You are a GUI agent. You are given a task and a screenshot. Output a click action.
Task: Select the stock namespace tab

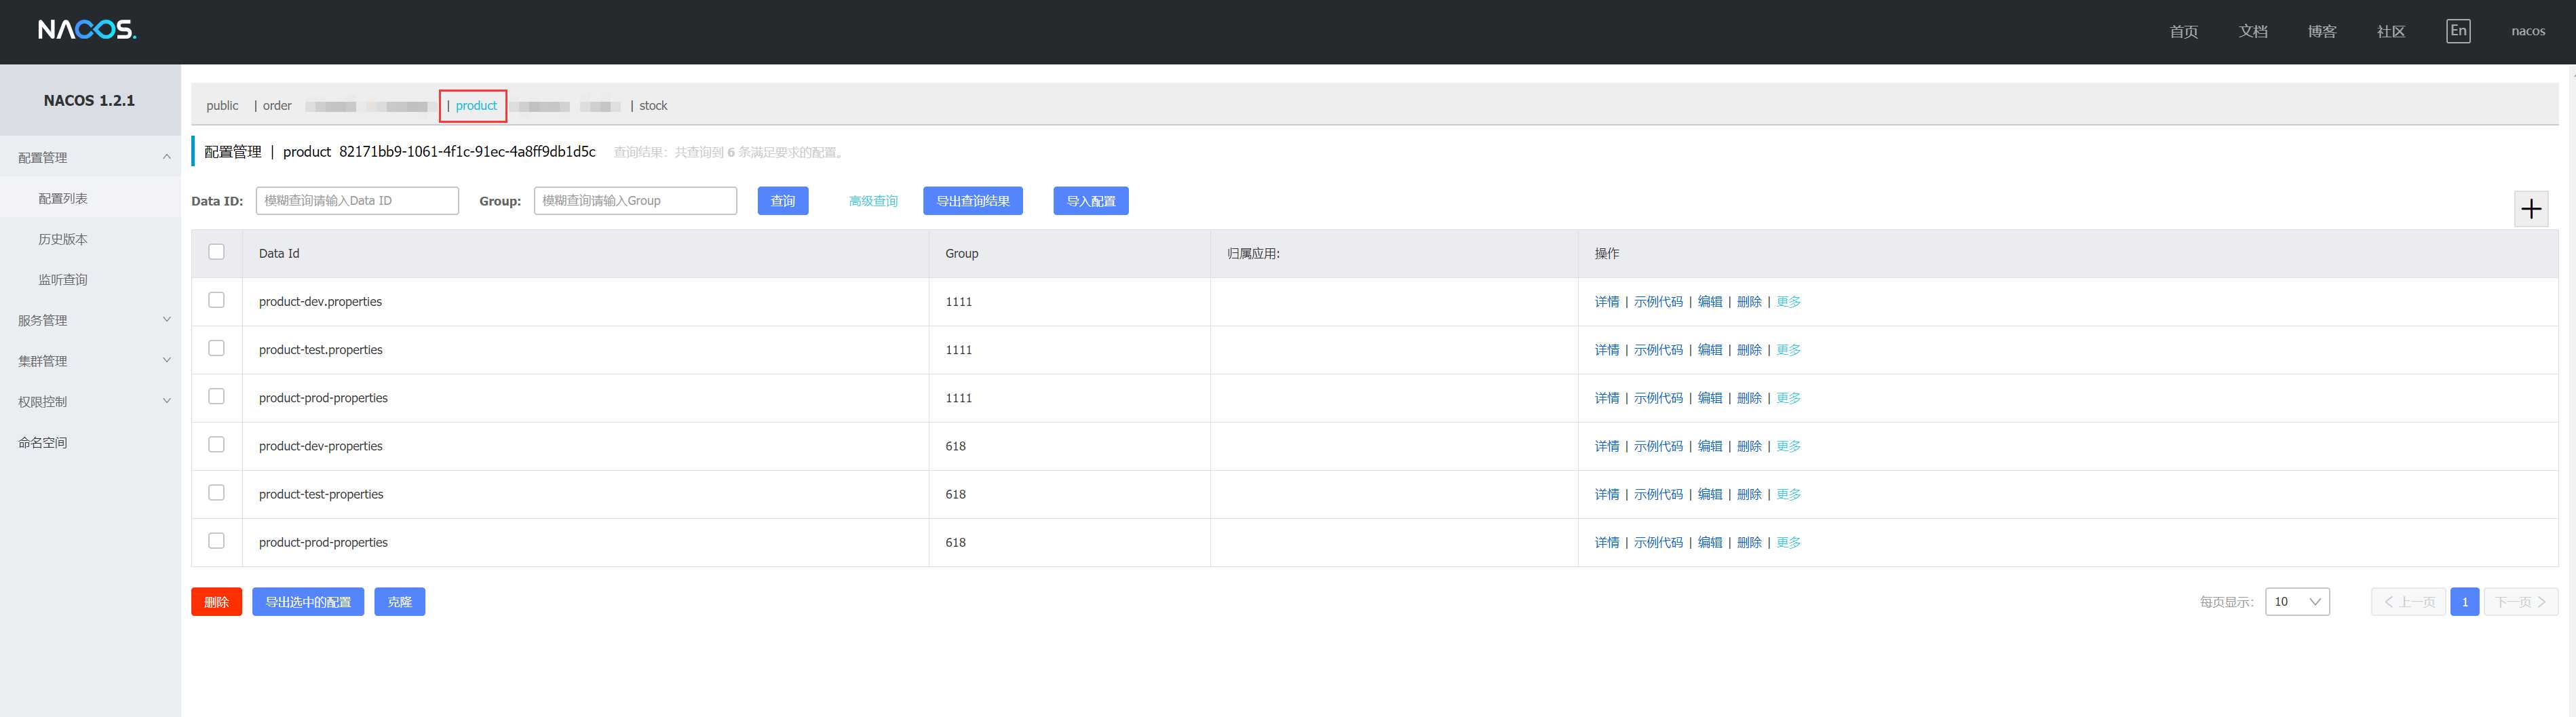653,106
